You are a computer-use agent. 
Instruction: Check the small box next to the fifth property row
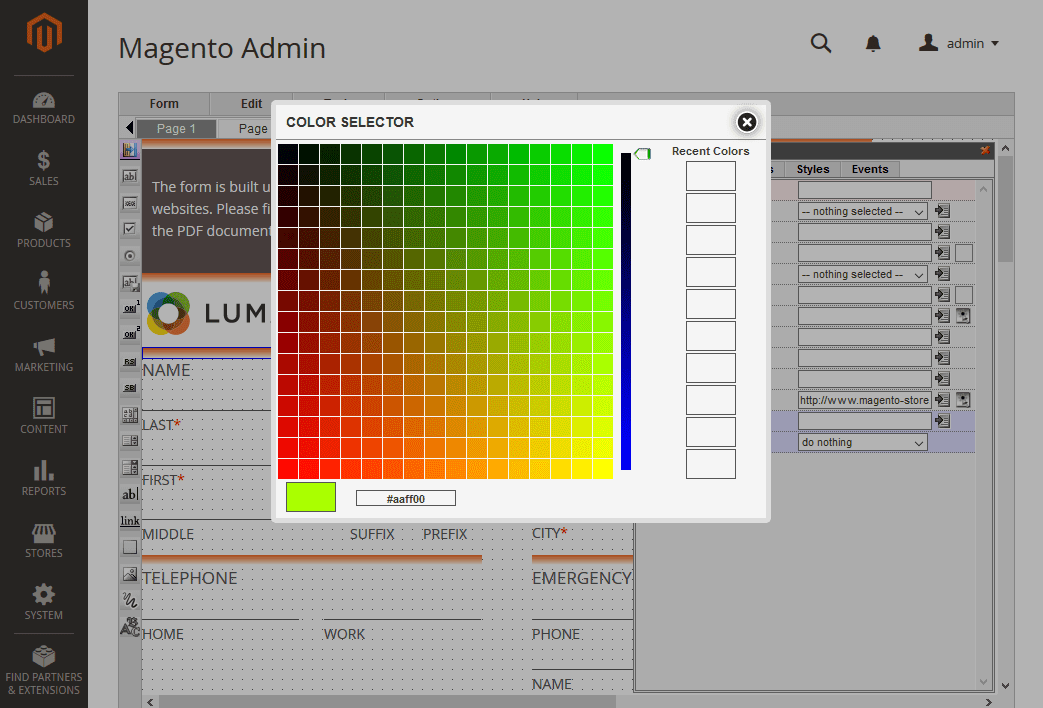coord(963,294)
